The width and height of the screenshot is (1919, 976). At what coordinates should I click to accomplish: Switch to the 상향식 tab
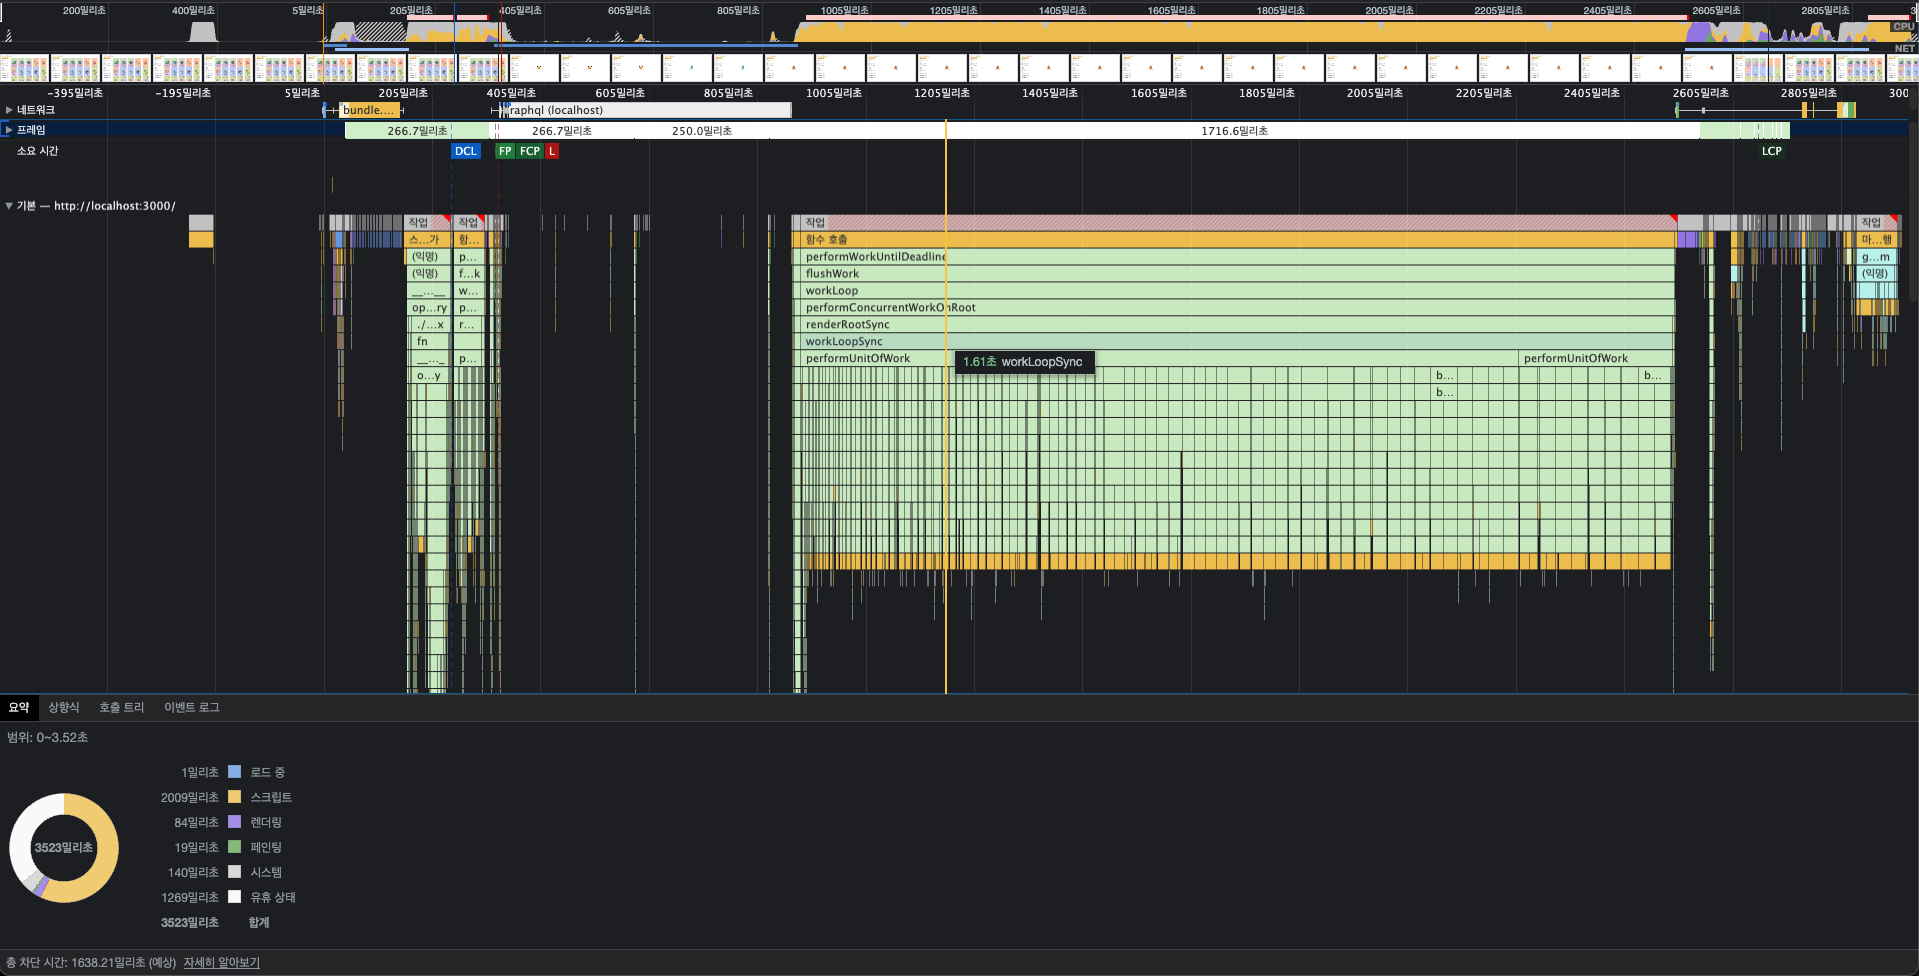coord(64,707)
